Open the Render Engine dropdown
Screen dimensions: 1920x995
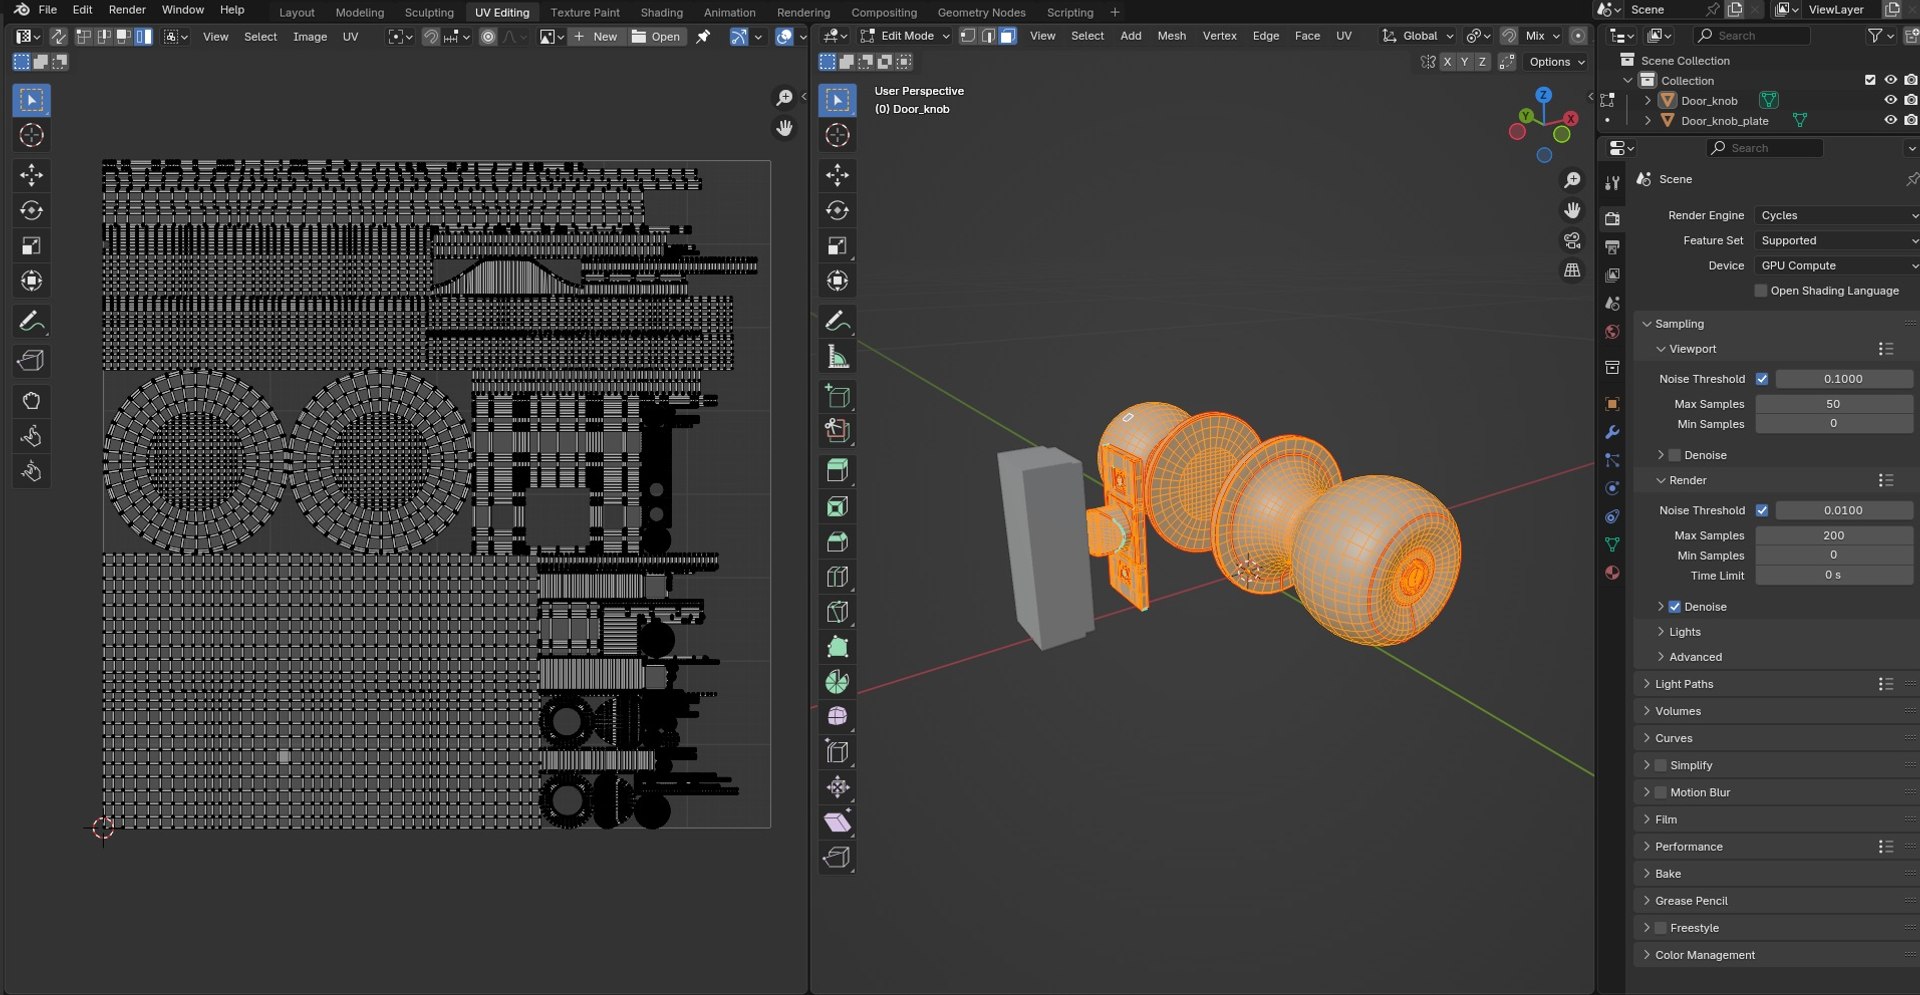point(1837,215)
